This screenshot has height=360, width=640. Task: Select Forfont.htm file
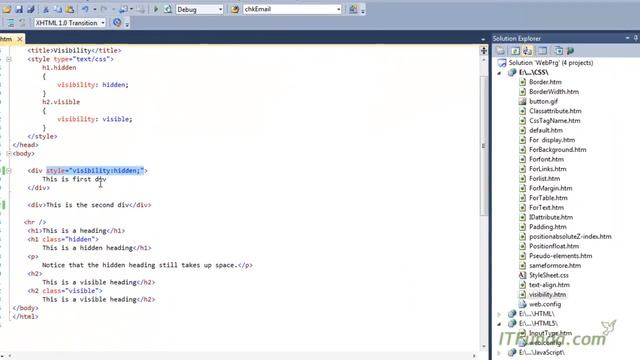[546, 159]
